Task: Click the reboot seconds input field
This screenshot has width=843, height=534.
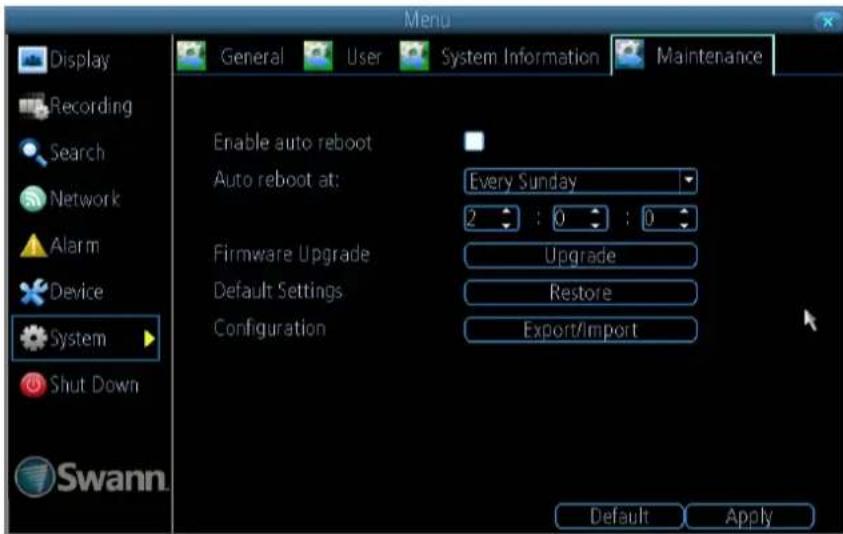Action: pos(669,219)
